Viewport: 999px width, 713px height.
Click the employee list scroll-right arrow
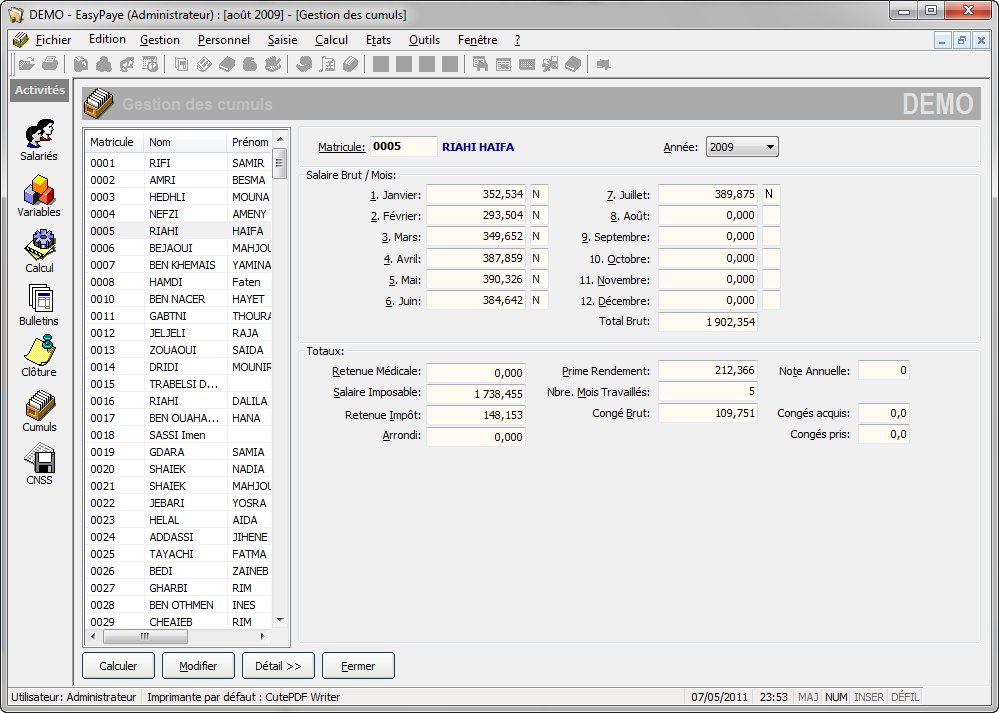262,636
